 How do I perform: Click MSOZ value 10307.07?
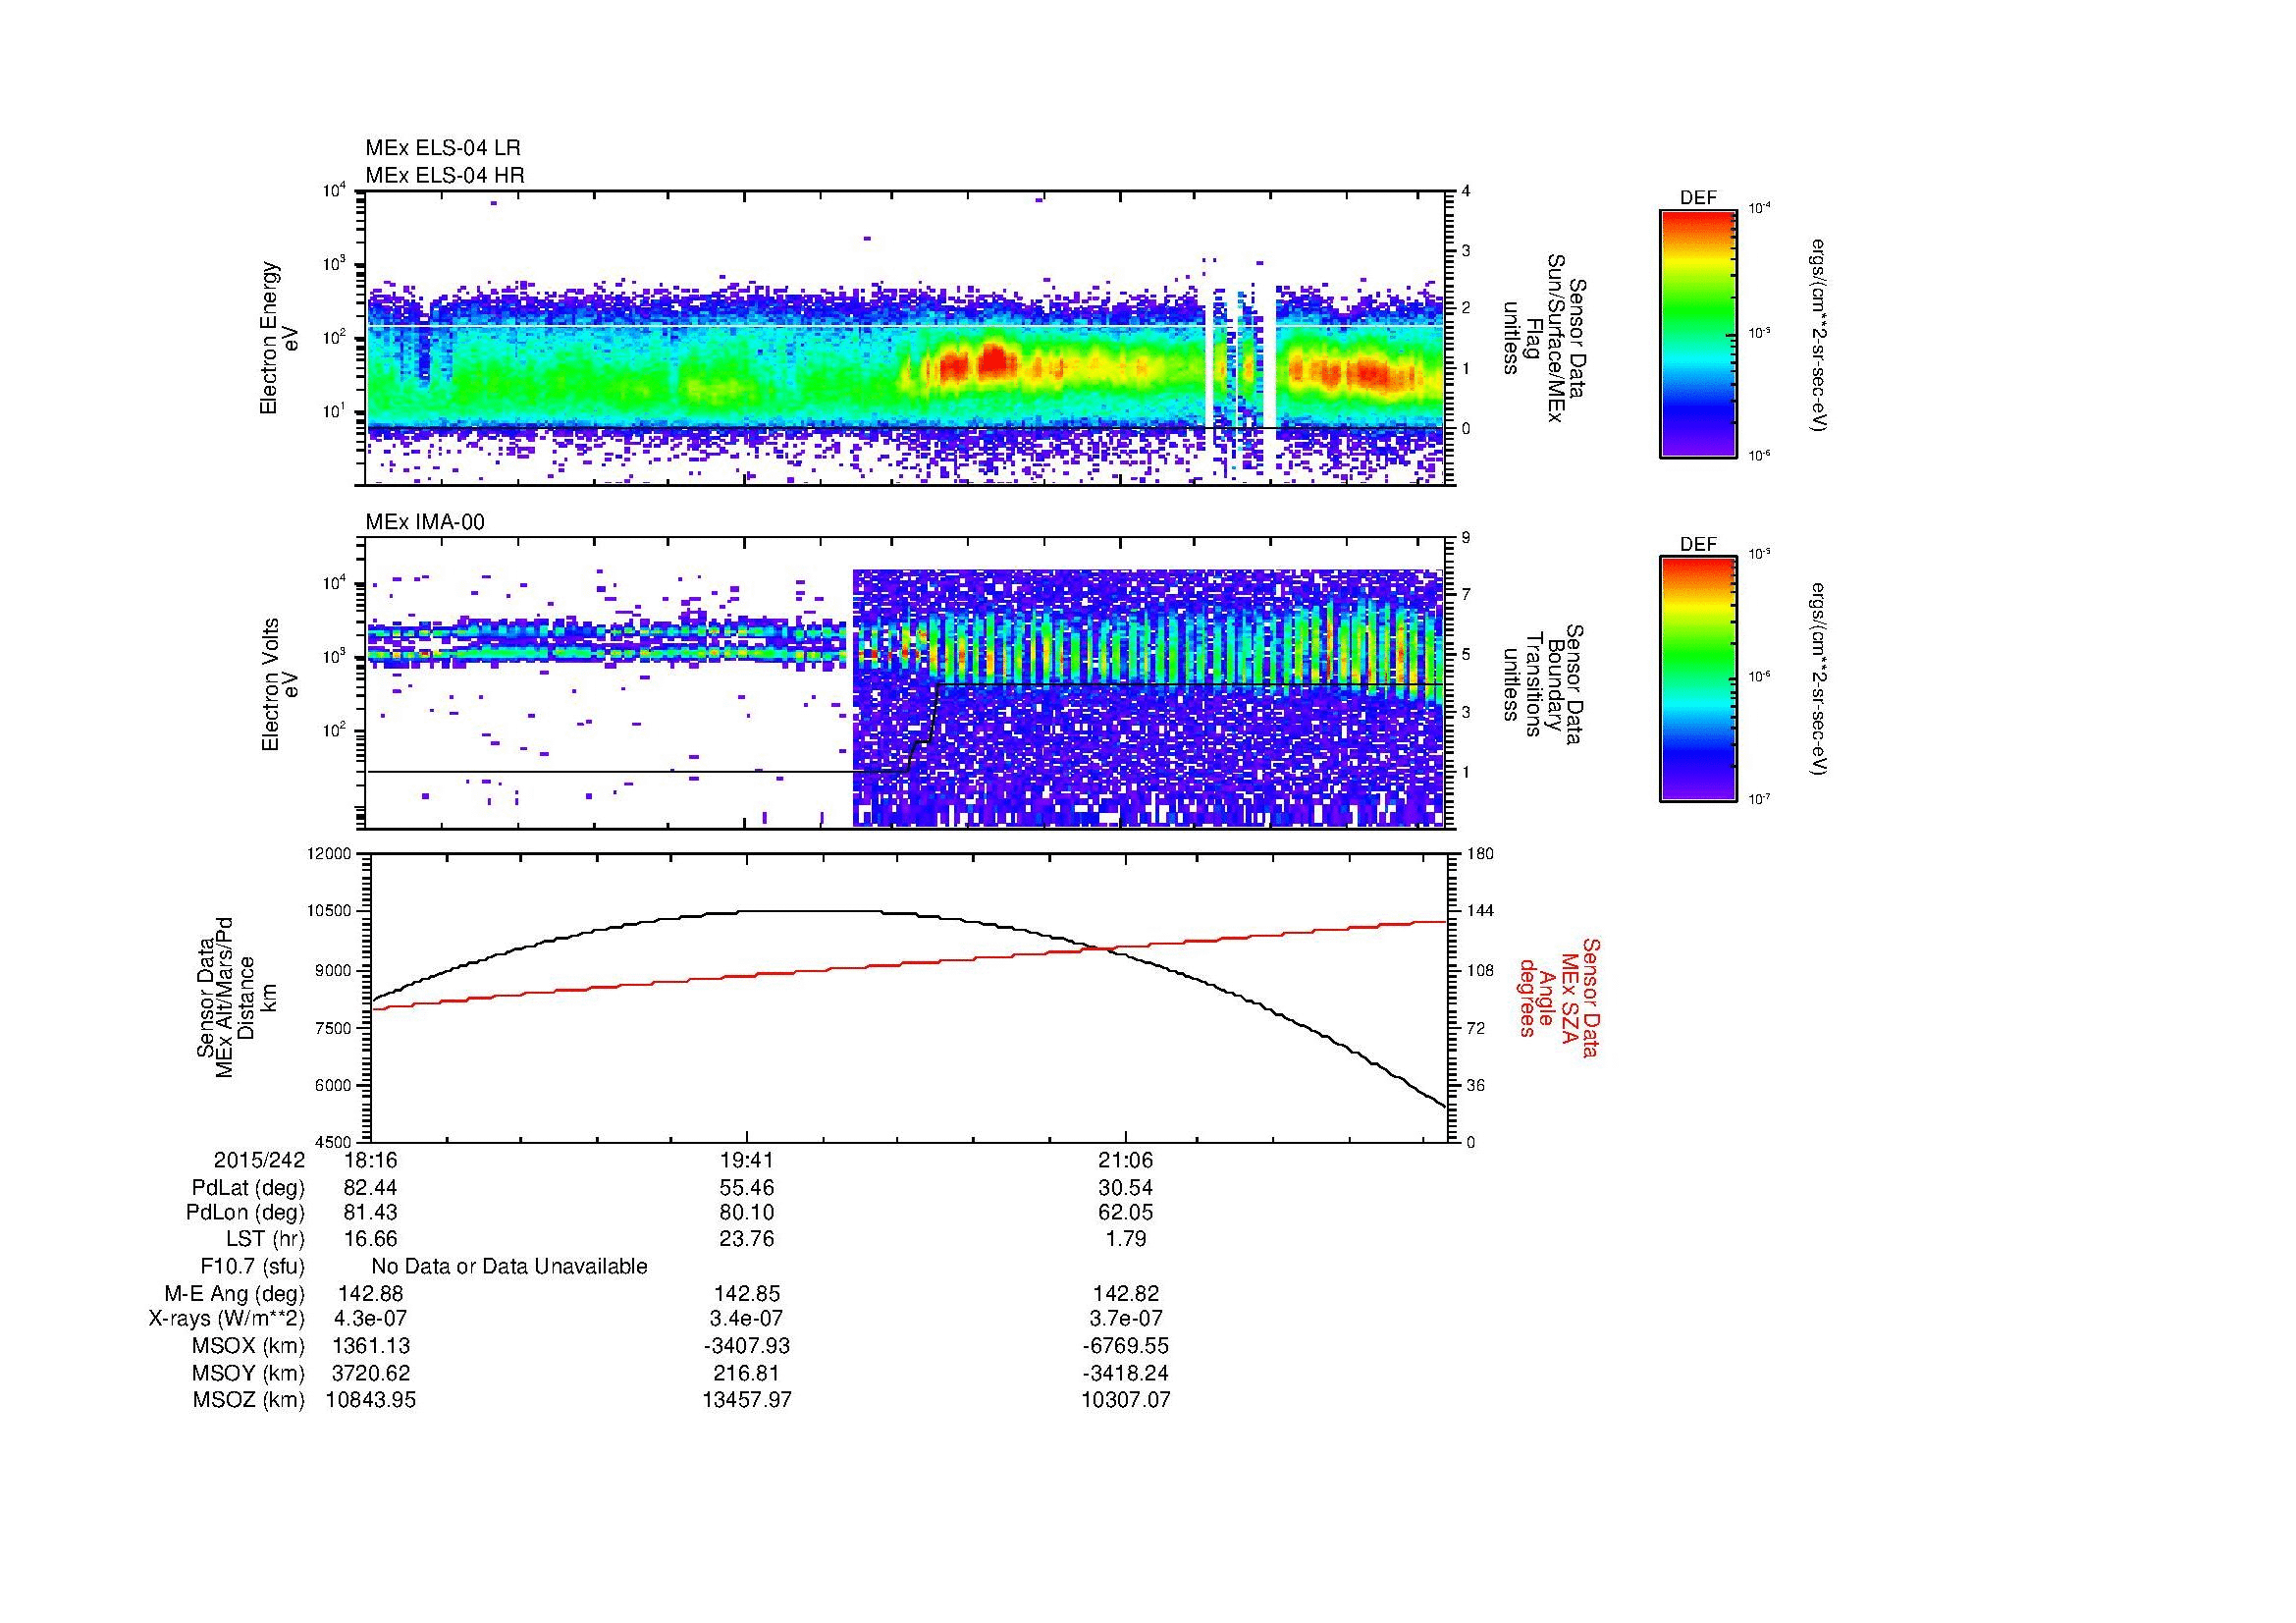click(1126, 1400)
